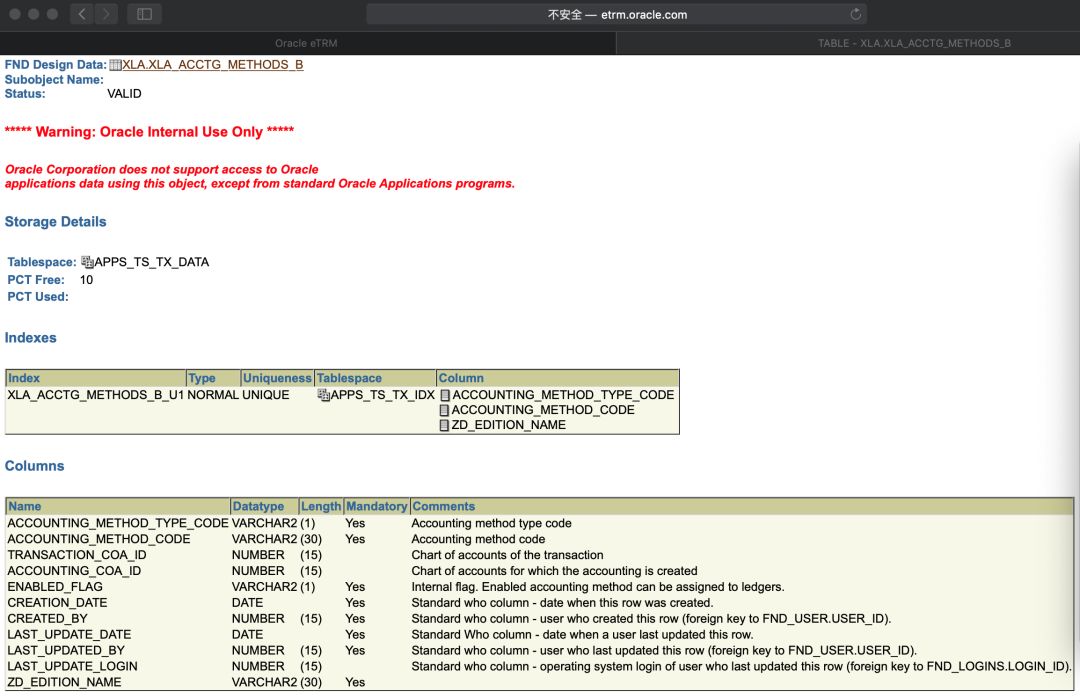Click the column icon beside ACCOUNTING_METHOD_TYPE_CODE
This screenshot has height=699, width=1080.
(444, 394)
